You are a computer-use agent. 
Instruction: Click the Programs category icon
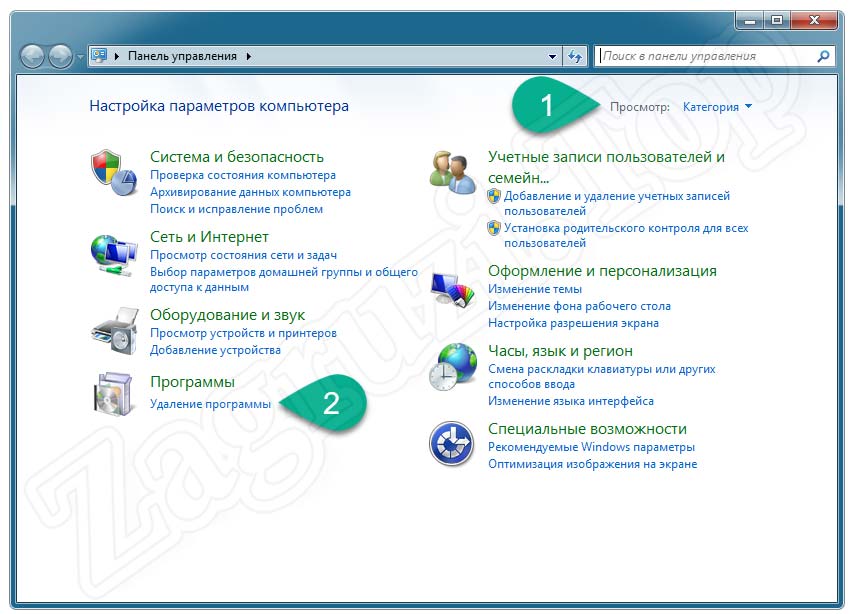(112, 393)
